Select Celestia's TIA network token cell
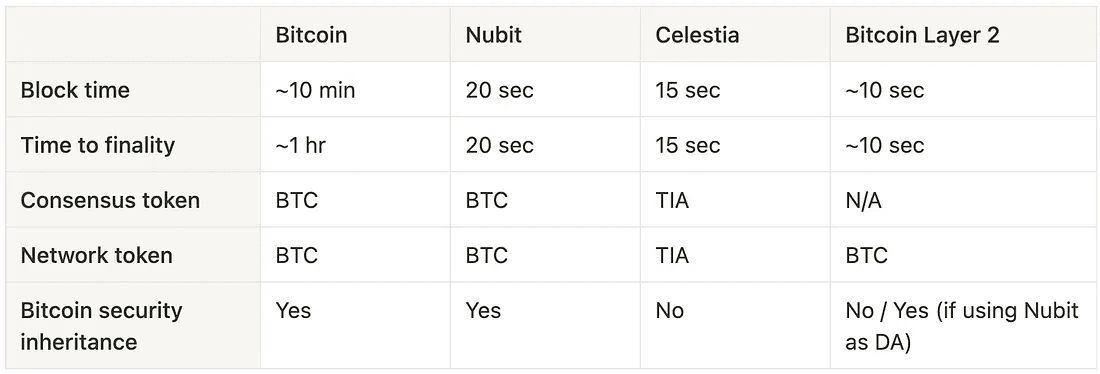Viewport: 1100px width, 374px height. tap(672, 255)
